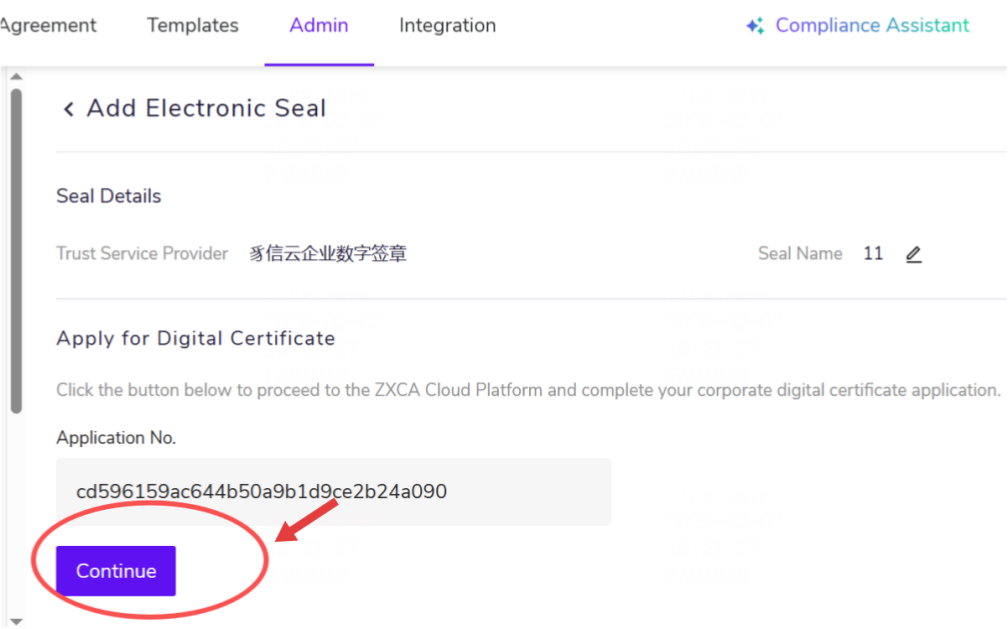The image size is (1008, 629).
Task: Click the Seal Details heading
Action: (x=109, y=196)
